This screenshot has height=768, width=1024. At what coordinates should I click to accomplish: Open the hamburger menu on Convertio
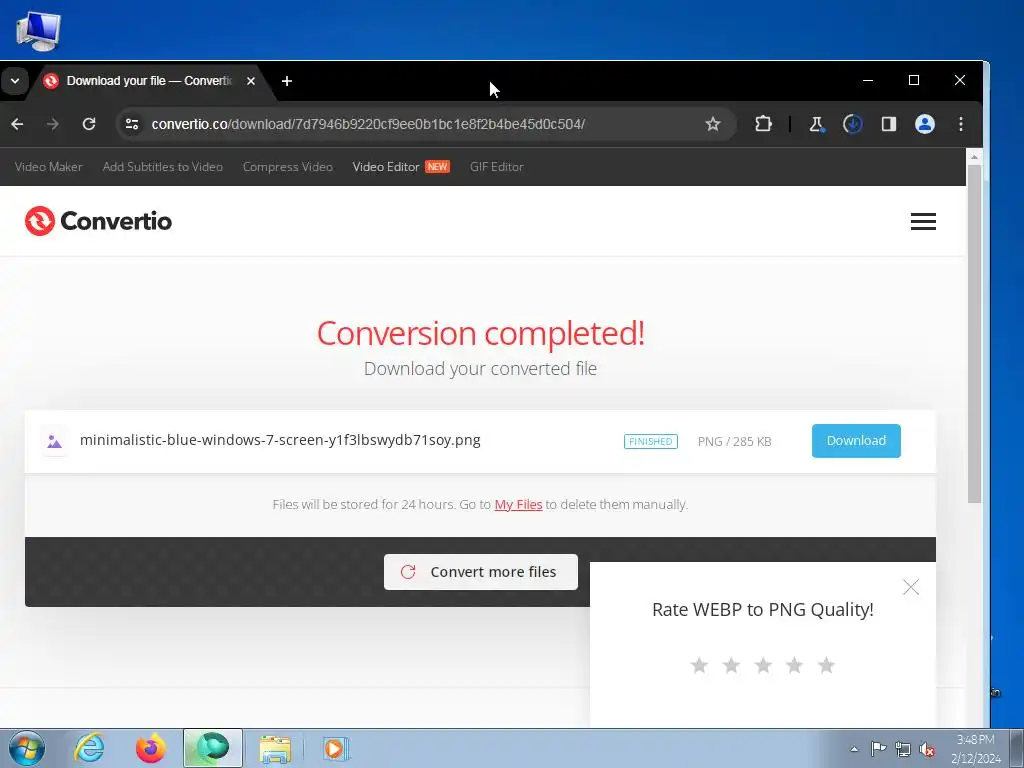click(923, 221)
